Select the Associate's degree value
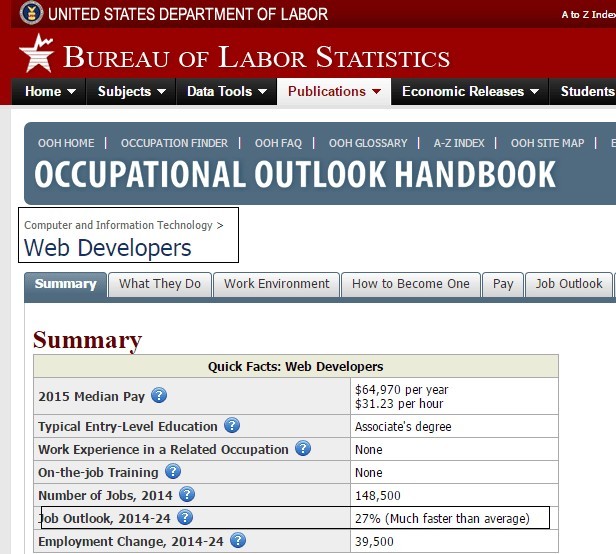The width and height of the screenshot is (616, 554). pos(403,426)
